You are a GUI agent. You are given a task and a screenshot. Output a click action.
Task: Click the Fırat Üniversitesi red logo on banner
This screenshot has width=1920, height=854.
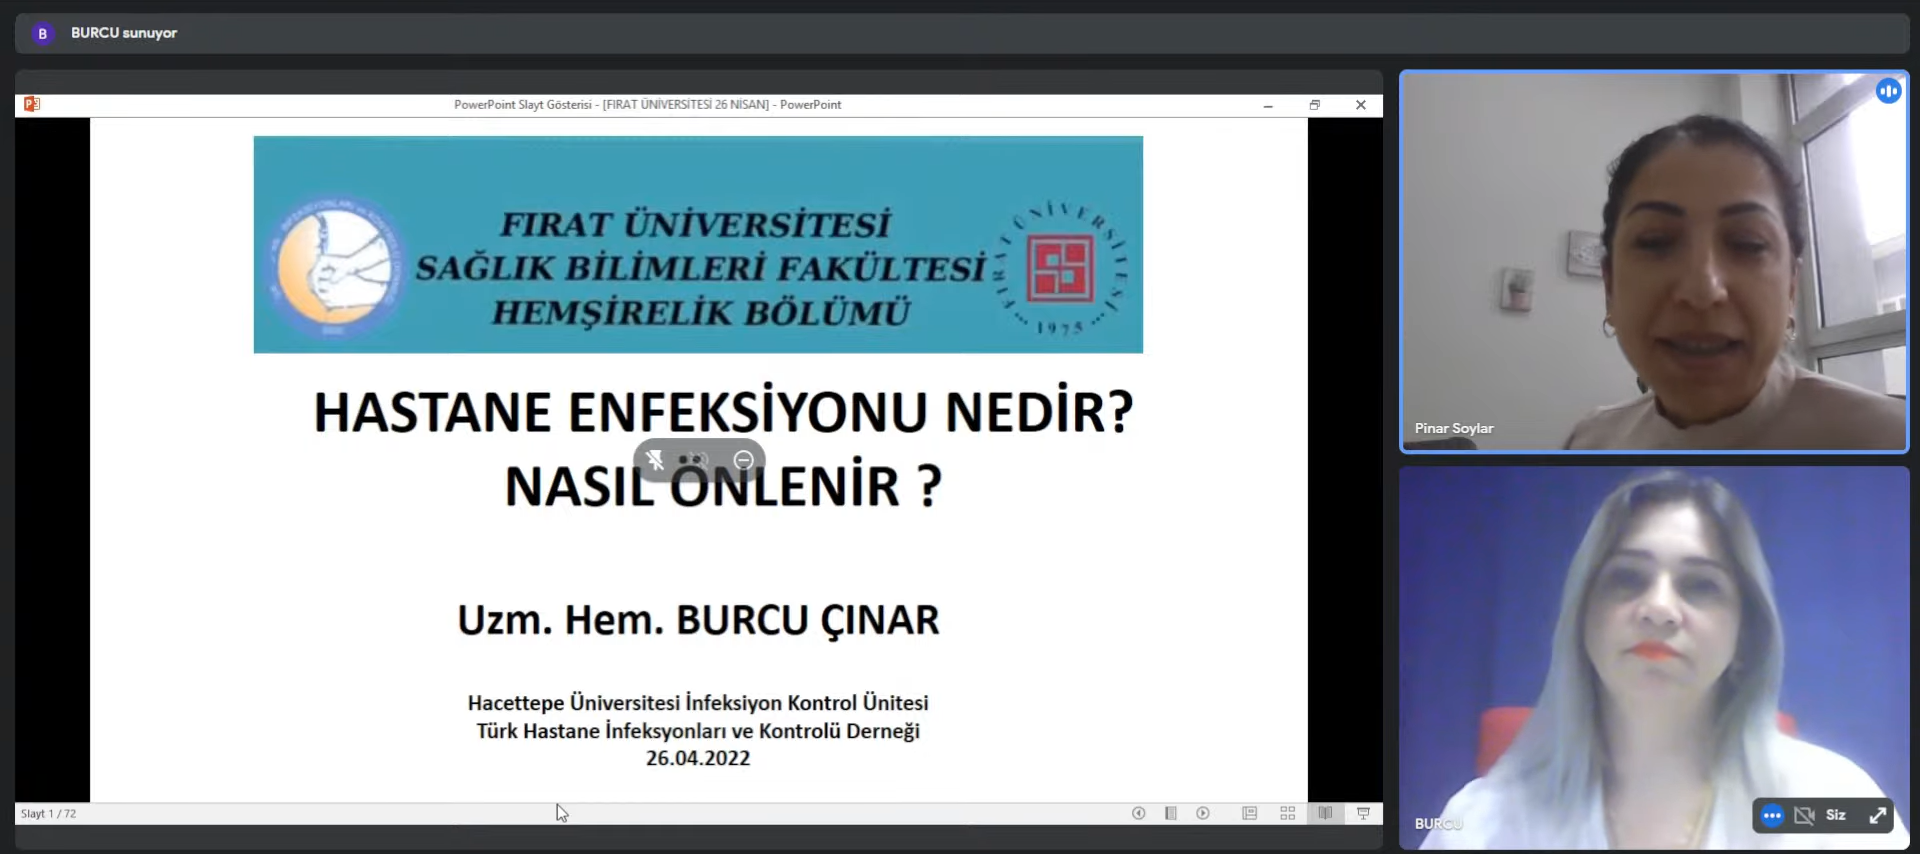1061,268
